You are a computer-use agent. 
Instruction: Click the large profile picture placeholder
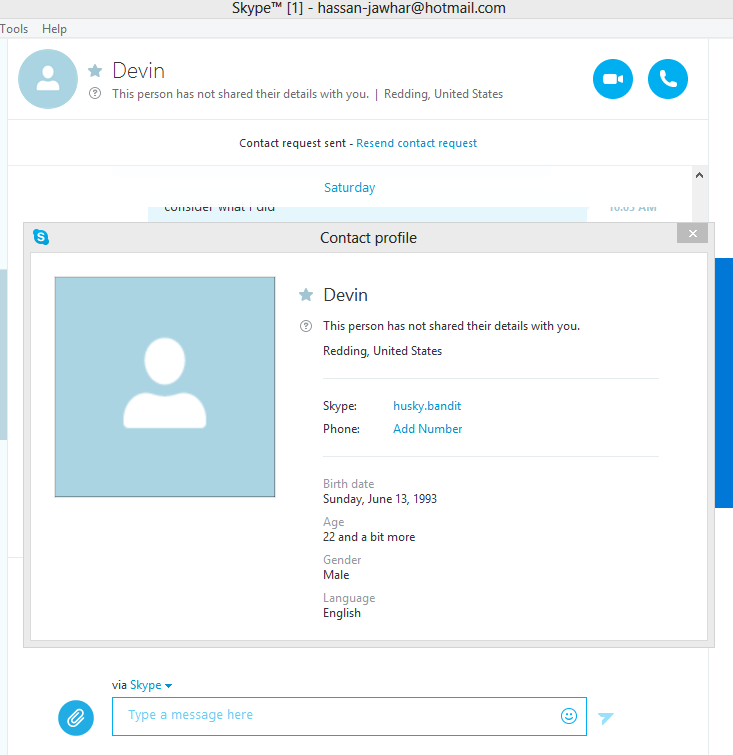165,387
